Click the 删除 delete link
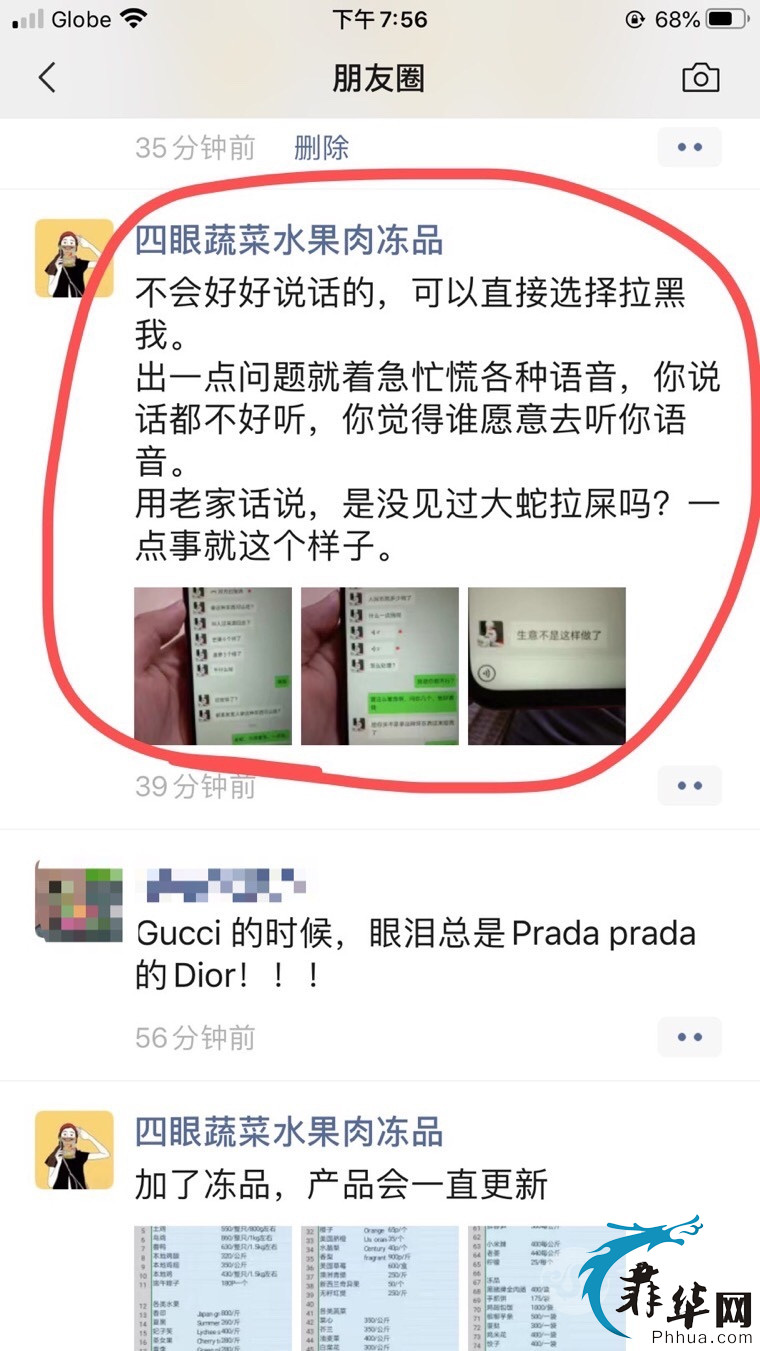 (321, 148)
